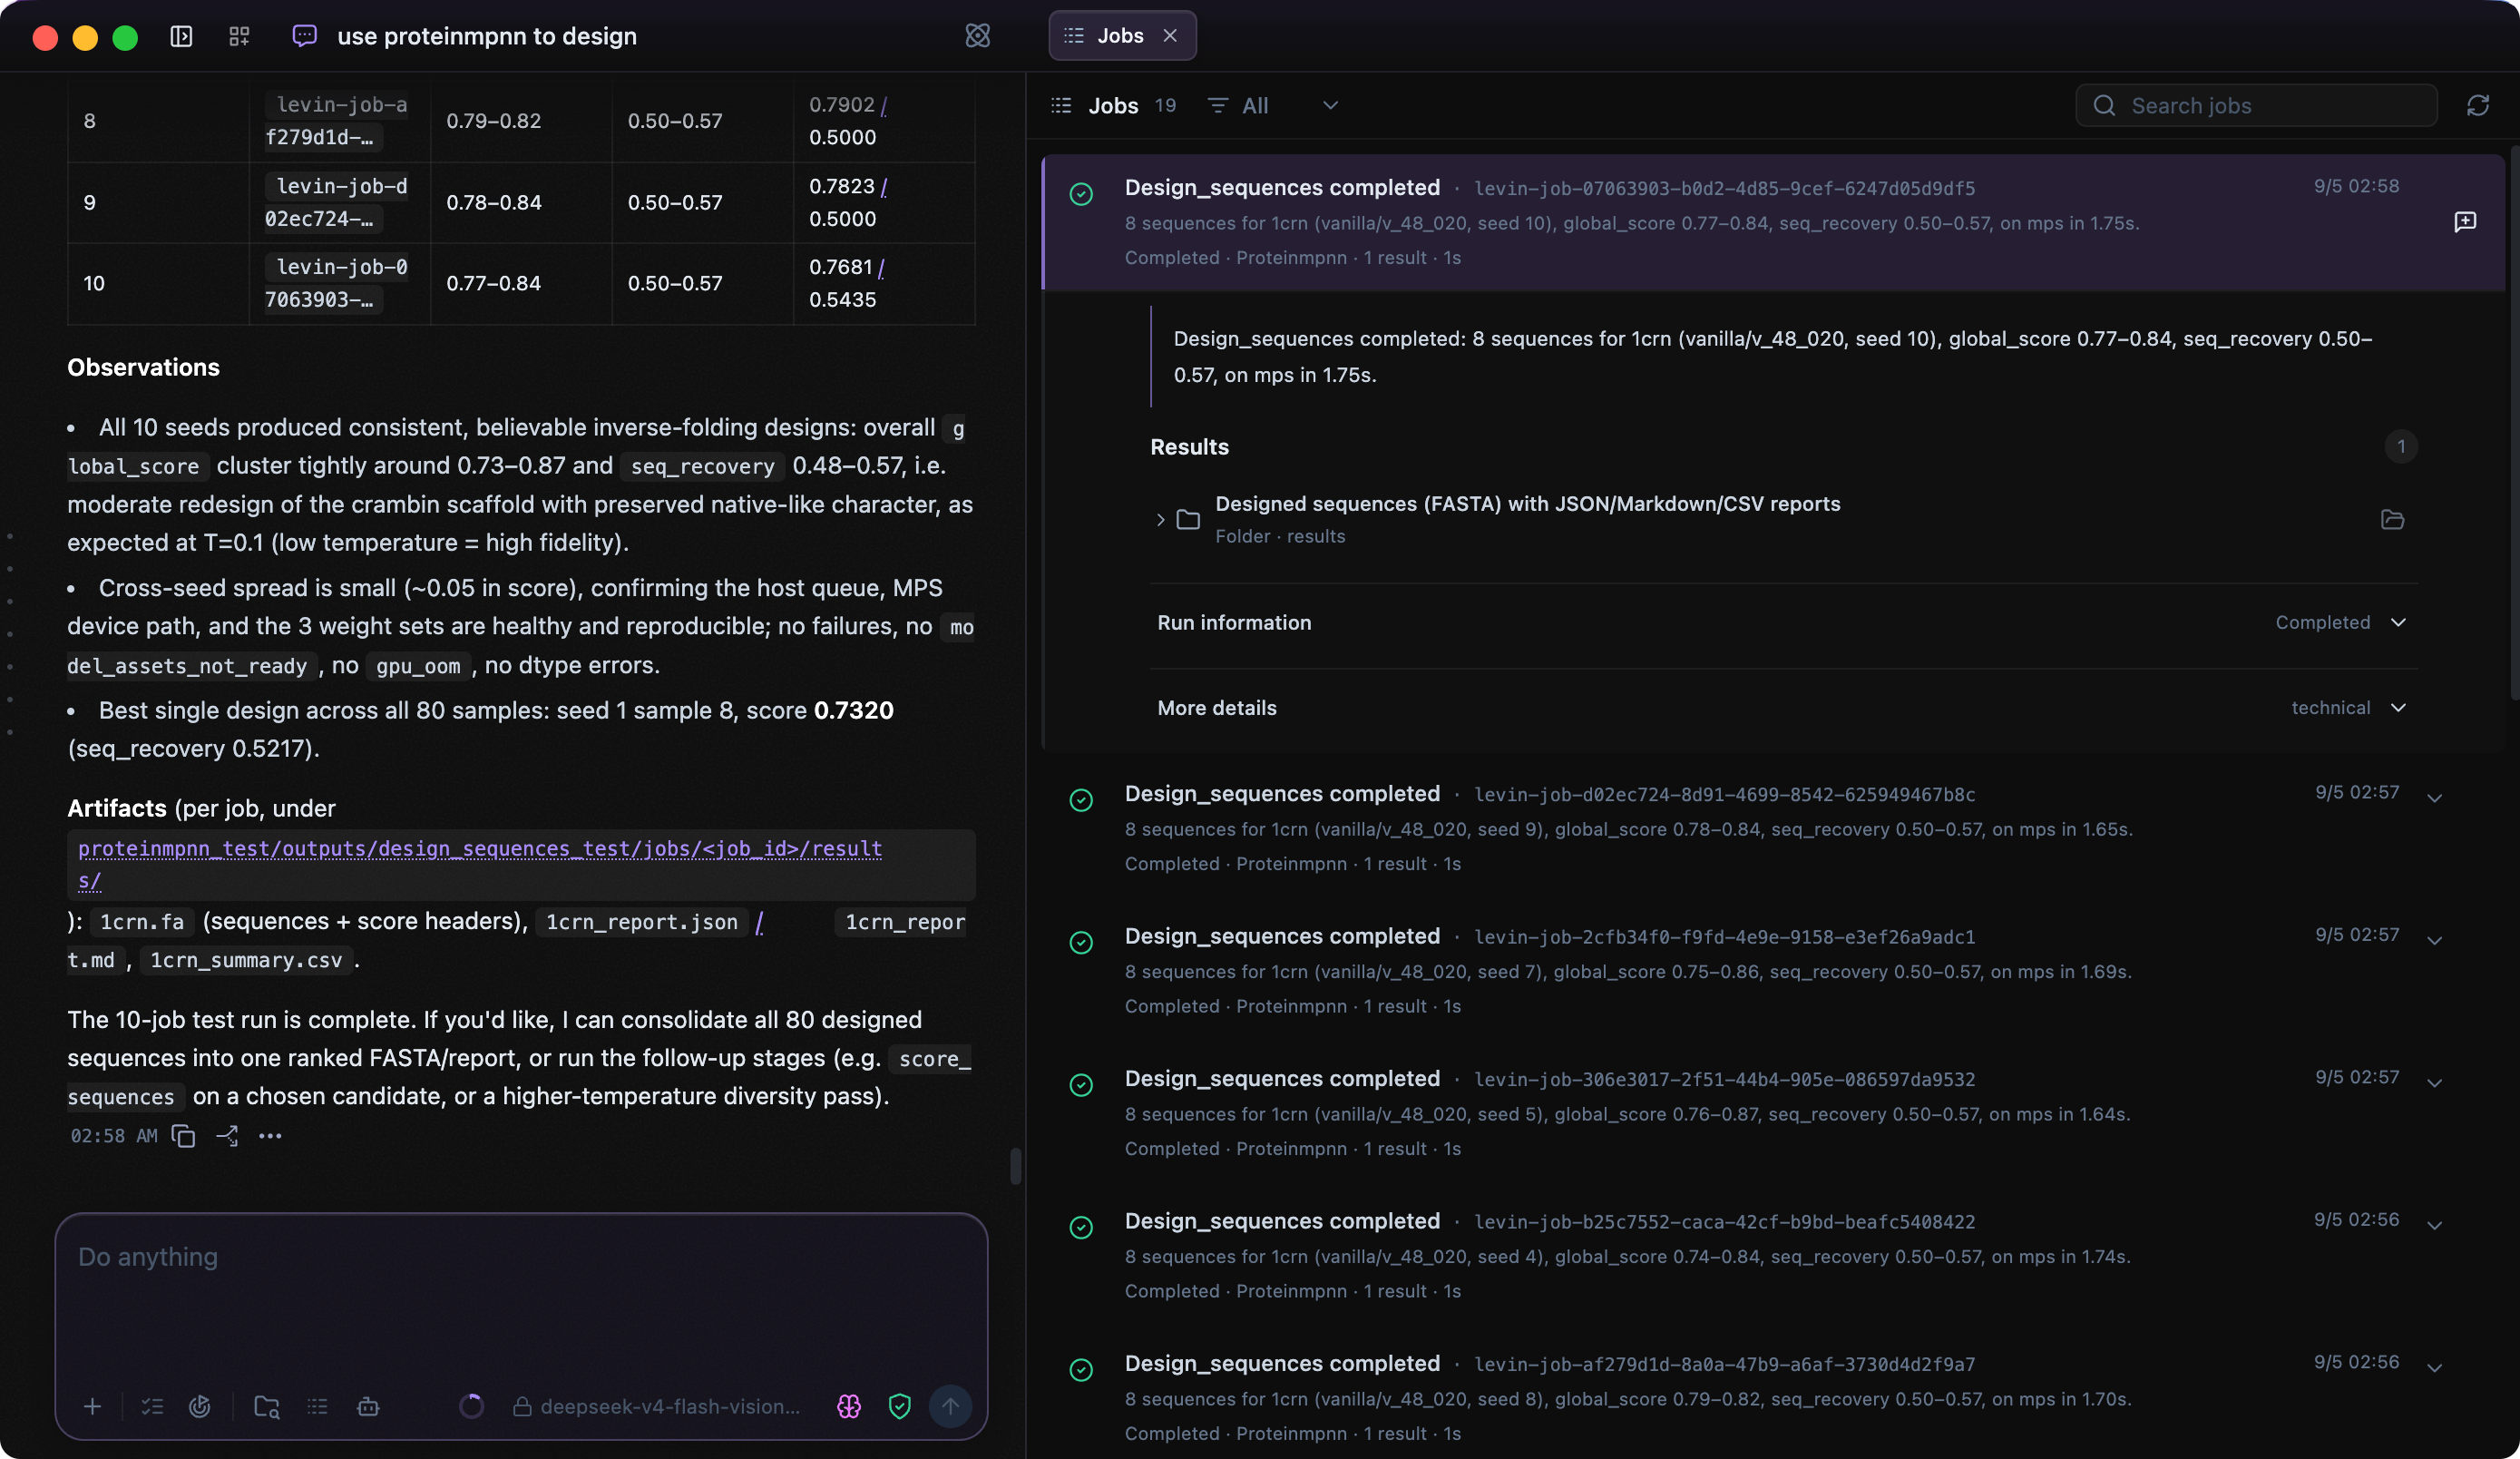Click the checklist icon in composer toolbar
This screenshot has height=1459, width=2520.
(x=152, y=1407)
